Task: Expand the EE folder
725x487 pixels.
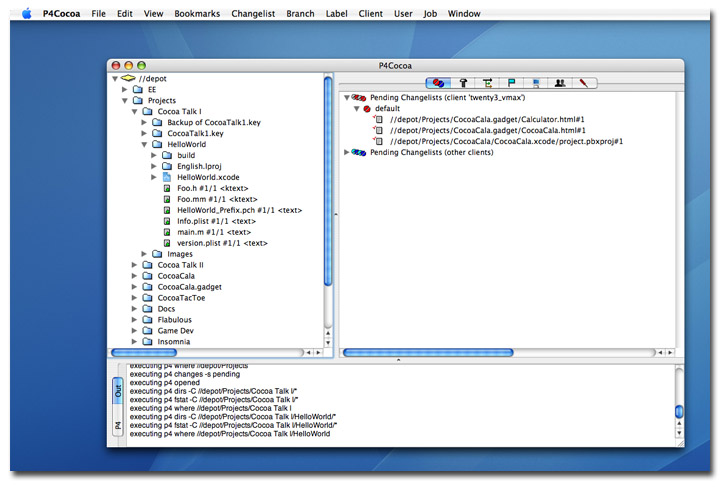Action: coord(124,90)
